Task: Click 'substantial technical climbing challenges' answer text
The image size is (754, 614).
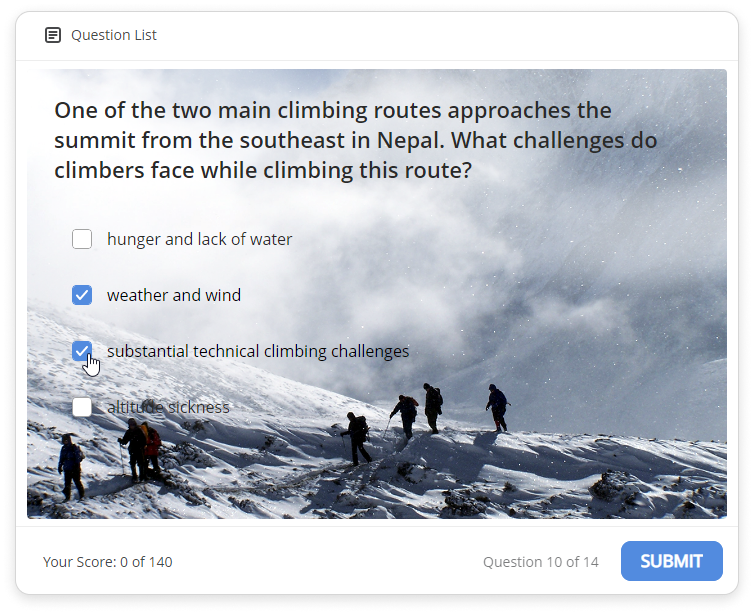Action: pos(258,351)
